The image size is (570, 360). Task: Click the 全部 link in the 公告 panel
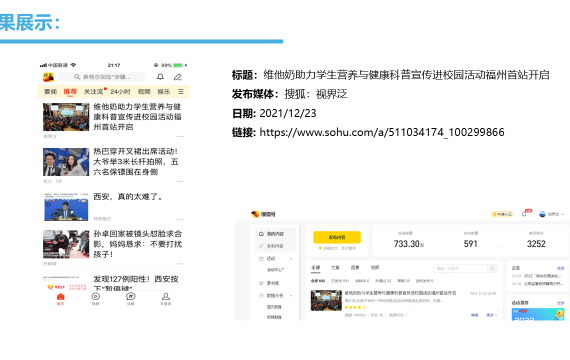[561, 268]
